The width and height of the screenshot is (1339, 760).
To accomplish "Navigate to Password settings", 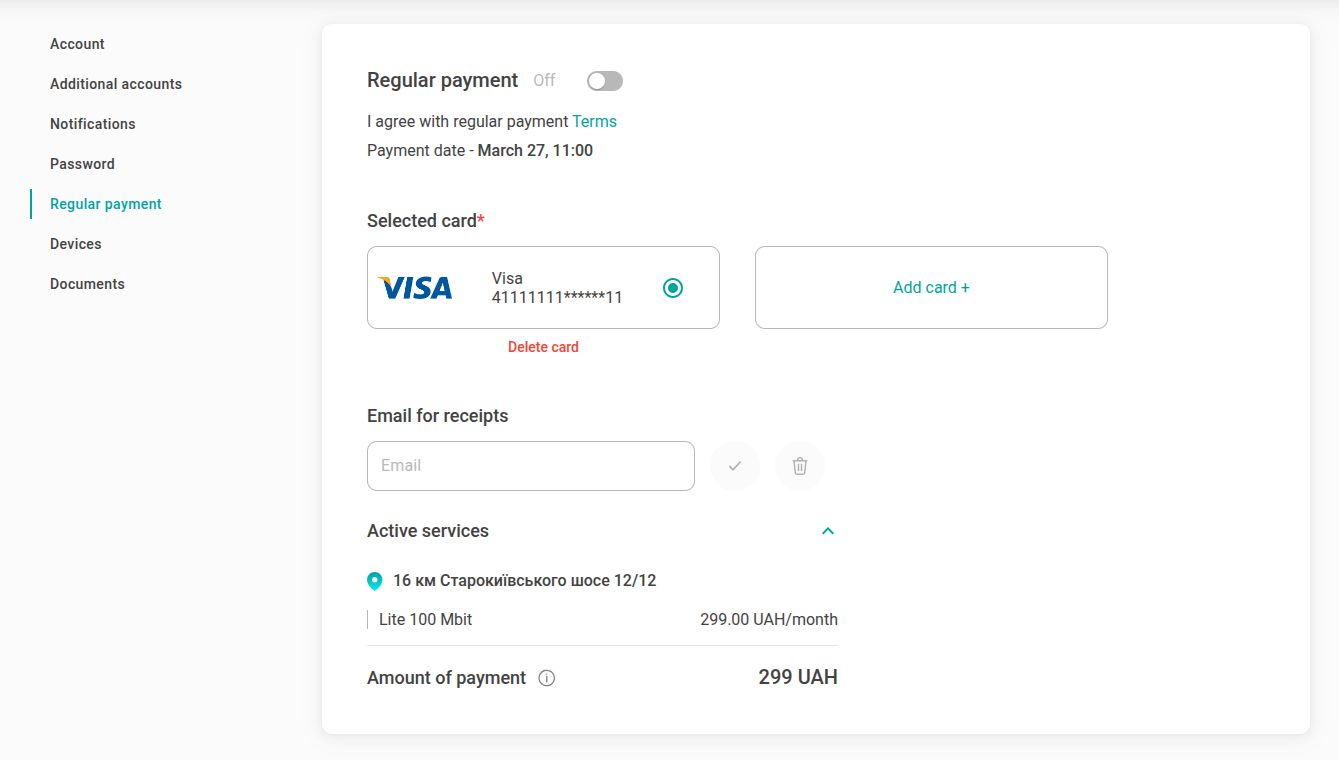I will (82, 164).
